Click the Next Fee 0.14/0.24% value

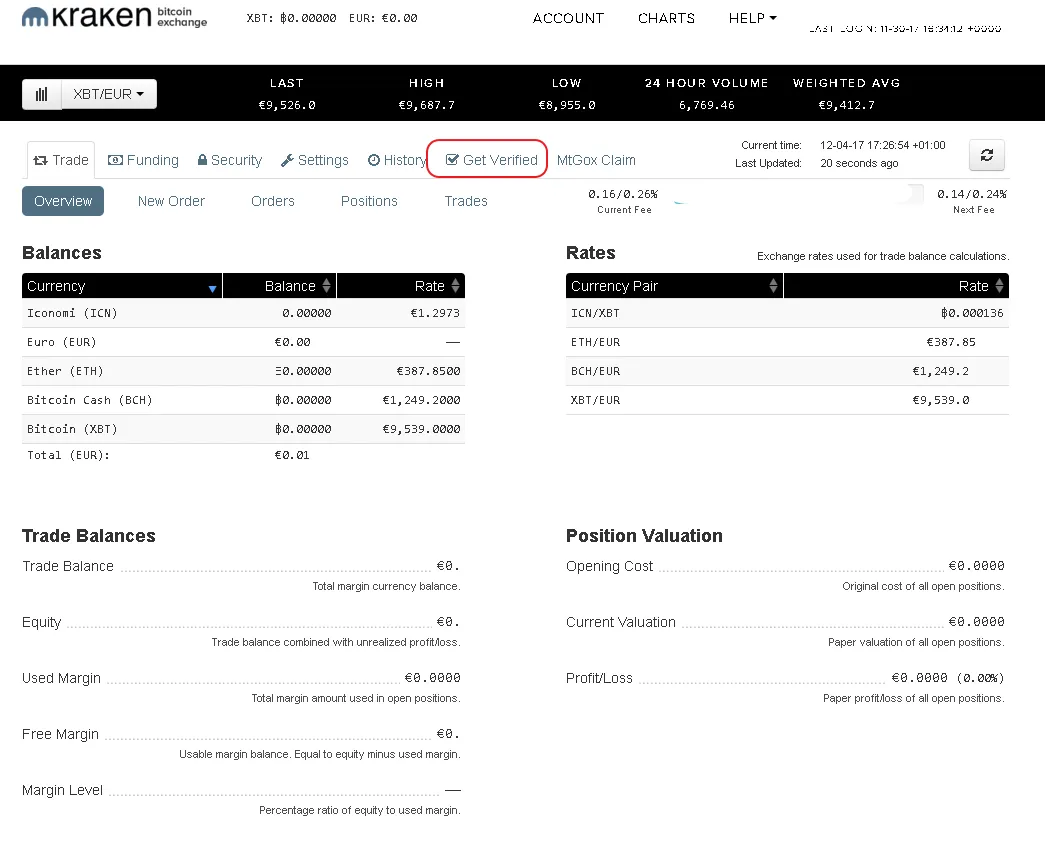[972, 194]
